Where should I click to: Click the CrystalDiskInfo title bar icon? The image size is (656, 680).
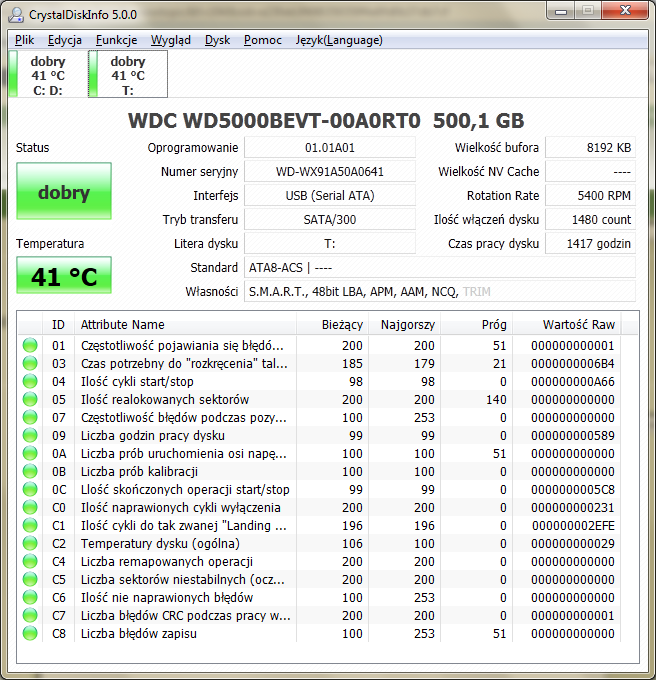click(x=16, y=14)
